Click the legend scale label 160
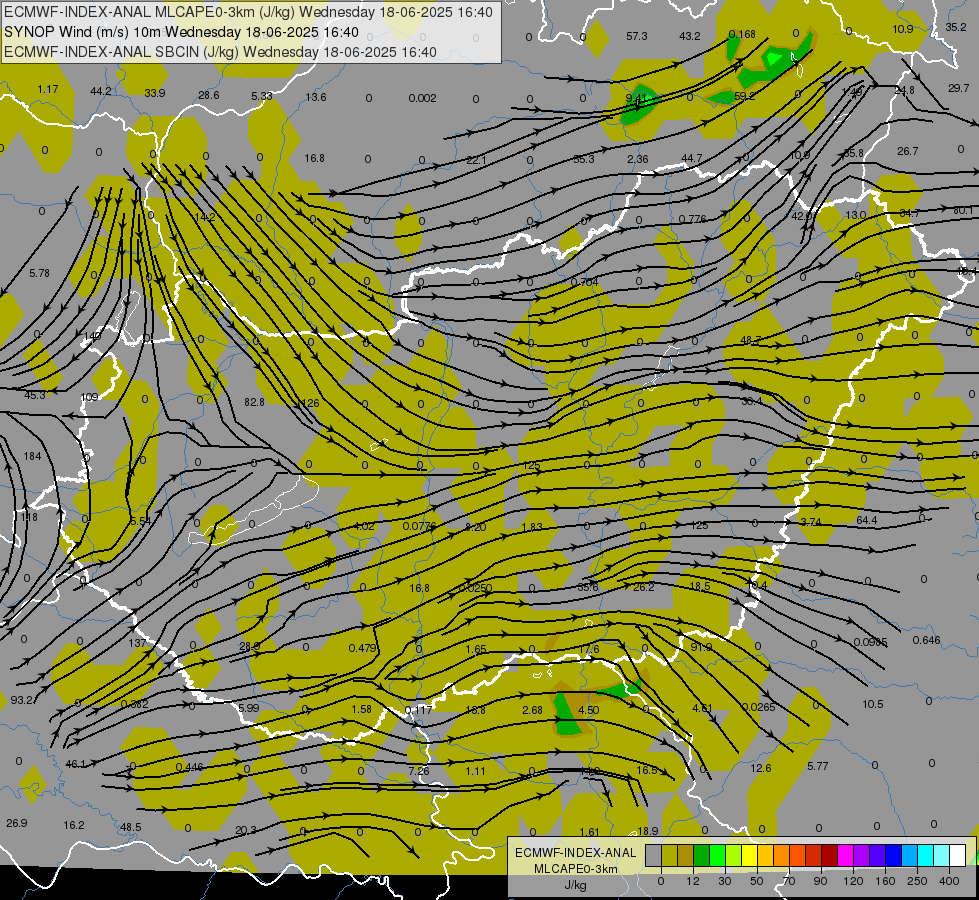The width and height of the screenshot is (979, 900). pyautogui.click(x=885, y=881)
